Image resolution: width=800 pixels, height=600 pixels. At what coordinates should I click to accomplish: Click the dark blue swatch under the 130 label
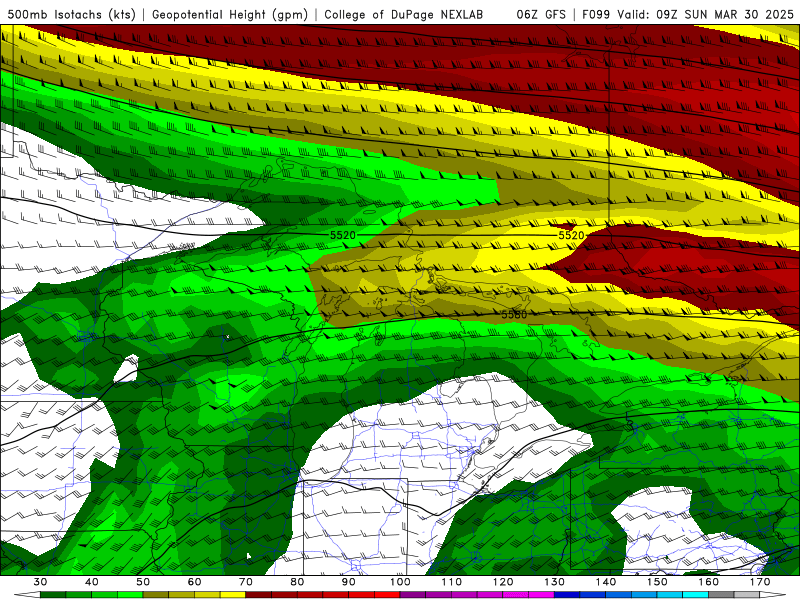click(567, 595)
